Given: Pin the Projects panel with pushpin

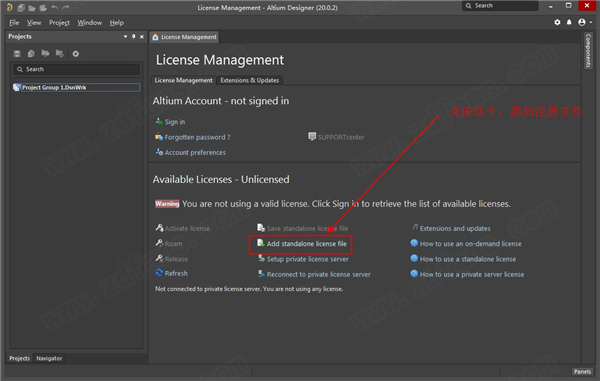Looking at the screenshot, I should (134, 36).
